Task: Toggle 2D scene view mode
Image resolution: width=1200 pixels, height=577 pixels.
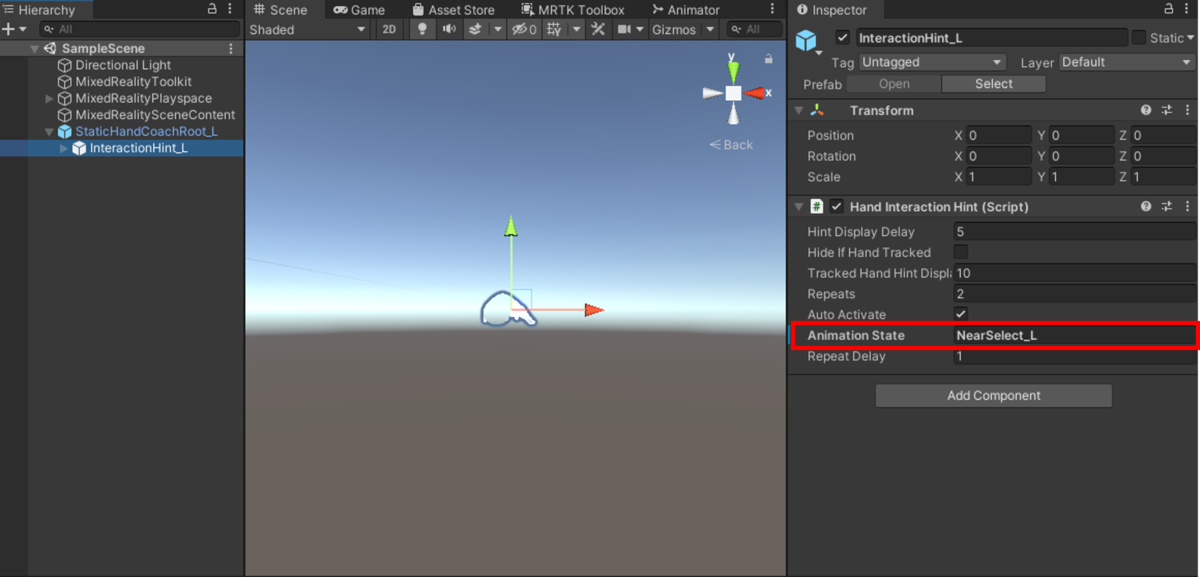Action: [389, 29]
